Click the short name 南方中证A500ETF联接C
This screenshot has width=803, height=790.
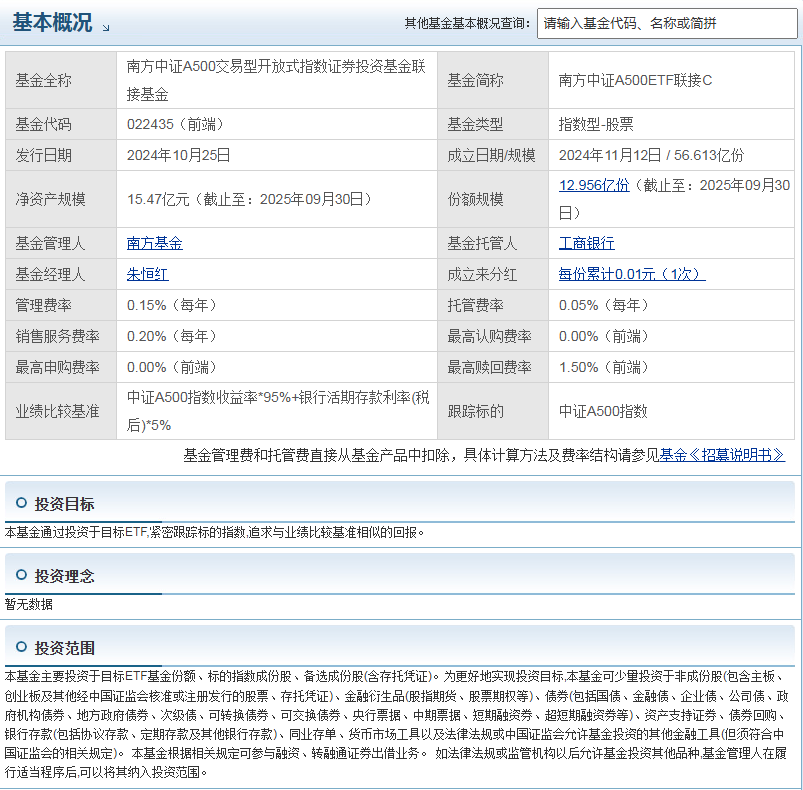[635, 80]
